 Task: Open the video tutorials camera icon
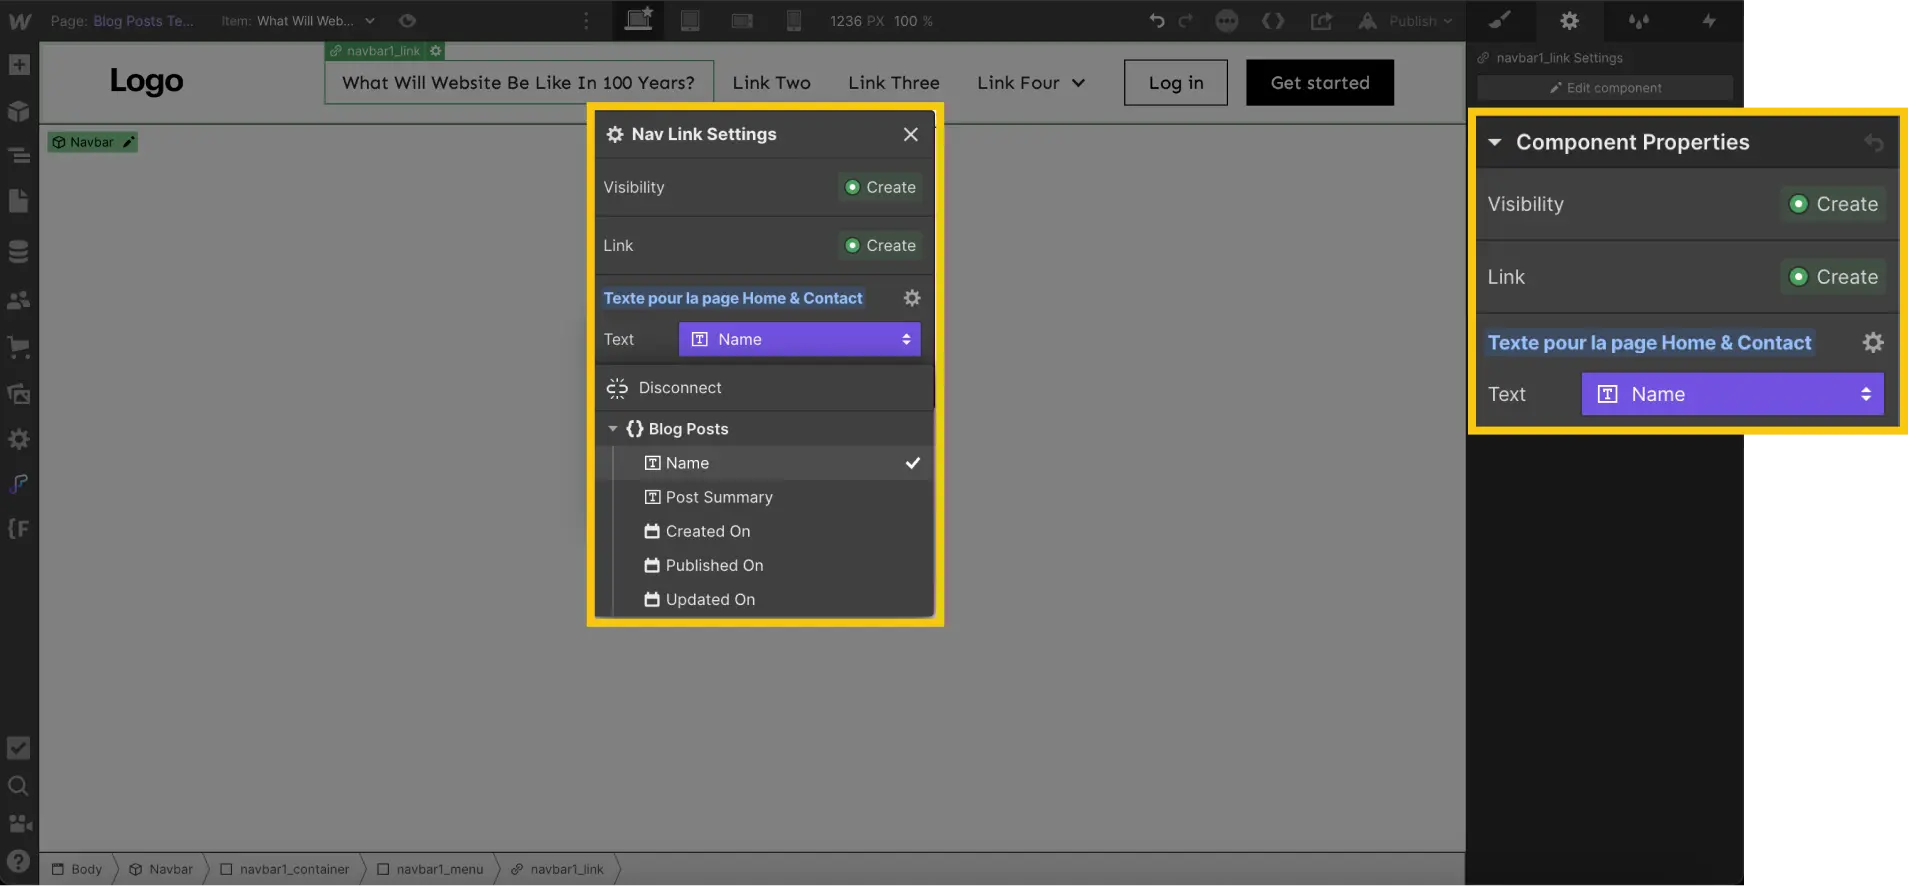20,823
